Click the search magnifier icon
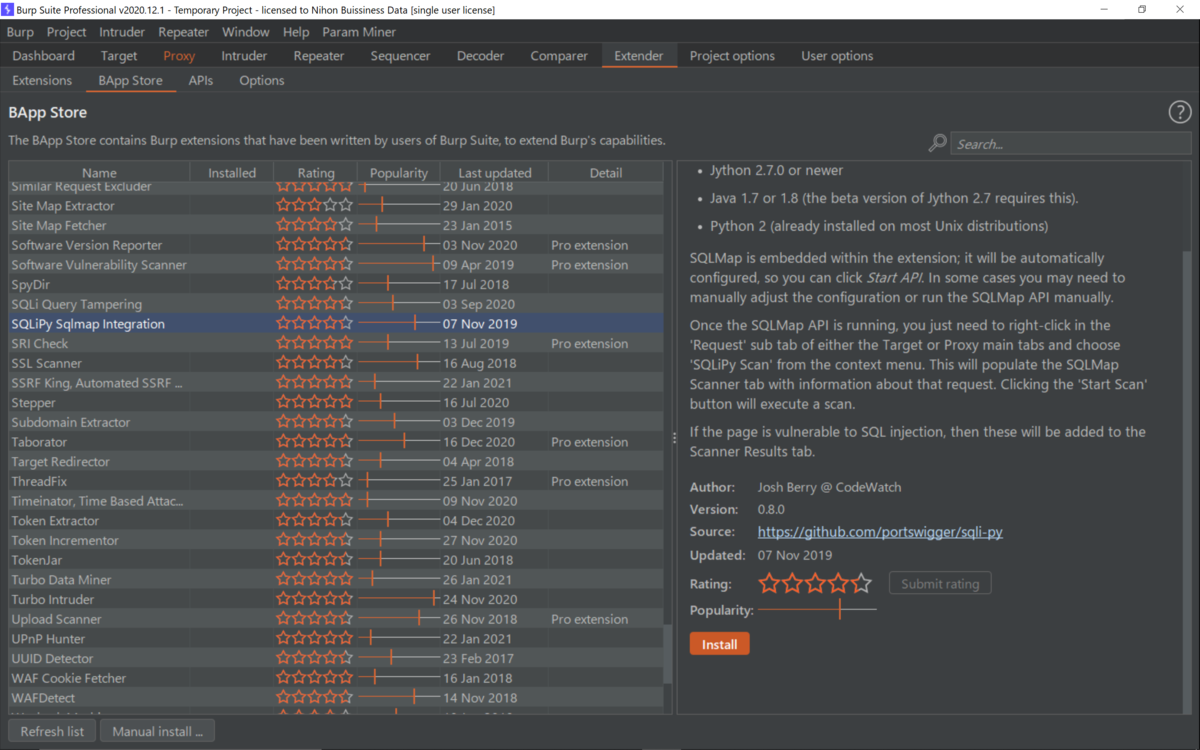The image size is (1200, 750). tap(937, 143)
